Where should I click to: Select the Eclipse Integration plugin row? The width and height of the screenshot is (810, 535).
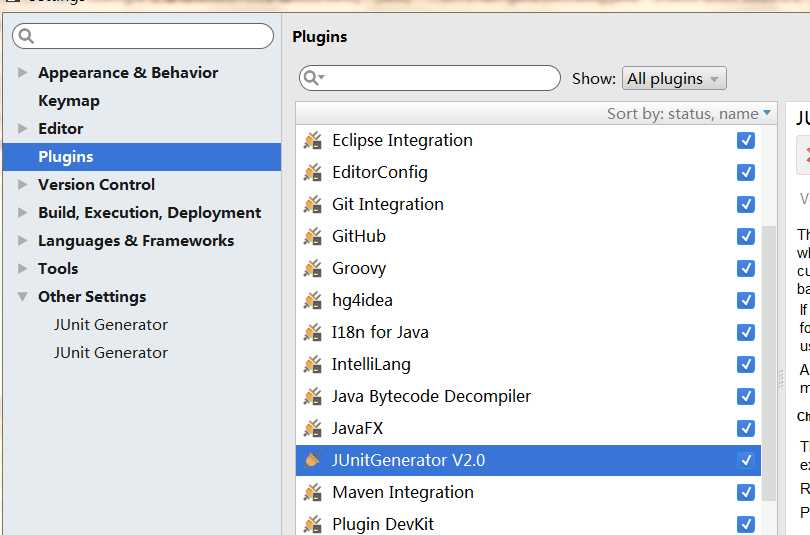528,140
